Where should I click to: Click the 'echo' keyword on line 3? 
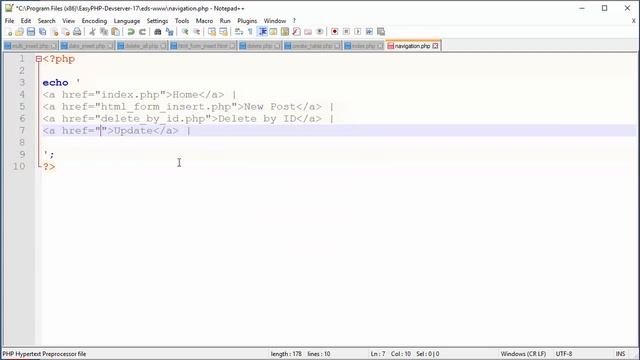click(x=56, y=83)
